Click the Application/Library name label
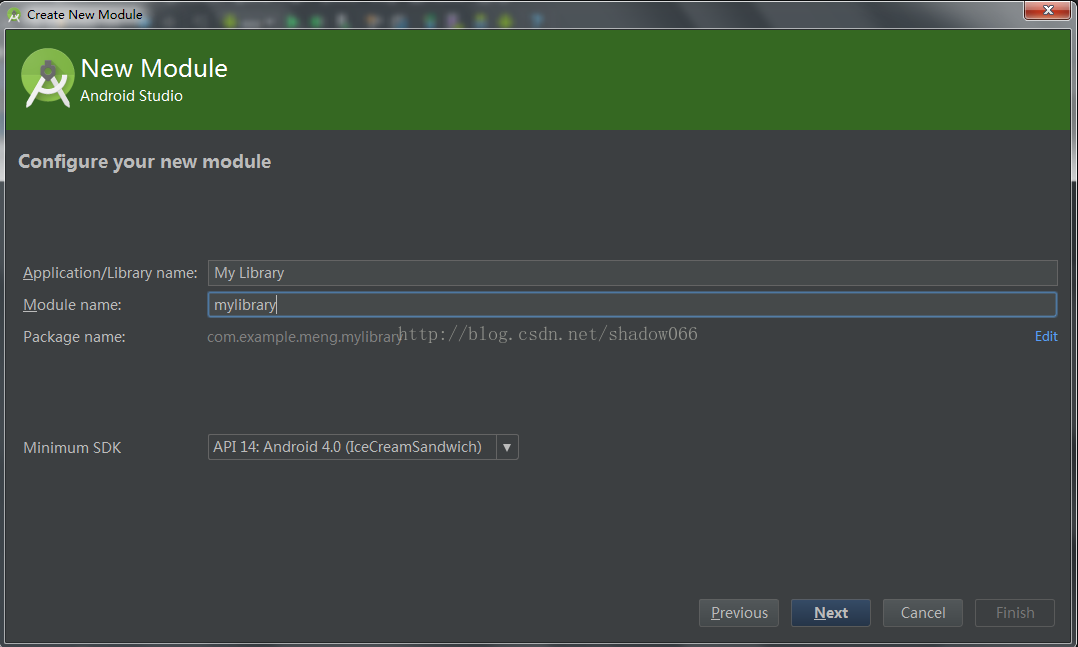This screenshot has width=1078, height=647. (x=110, y=273)
